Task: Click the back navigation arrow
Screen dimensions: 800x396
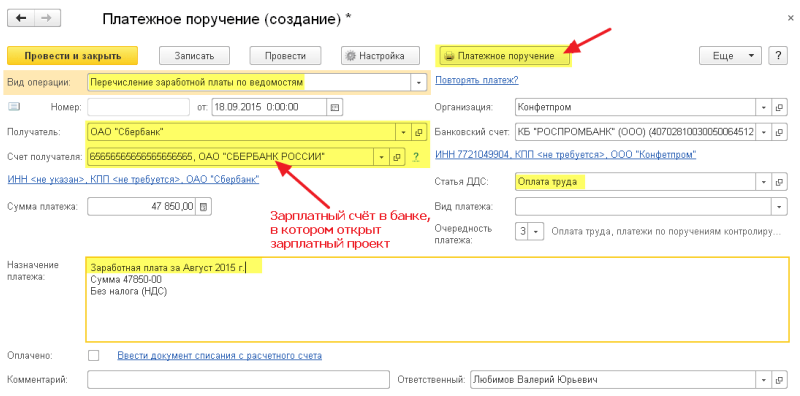Action: point(21,18)
